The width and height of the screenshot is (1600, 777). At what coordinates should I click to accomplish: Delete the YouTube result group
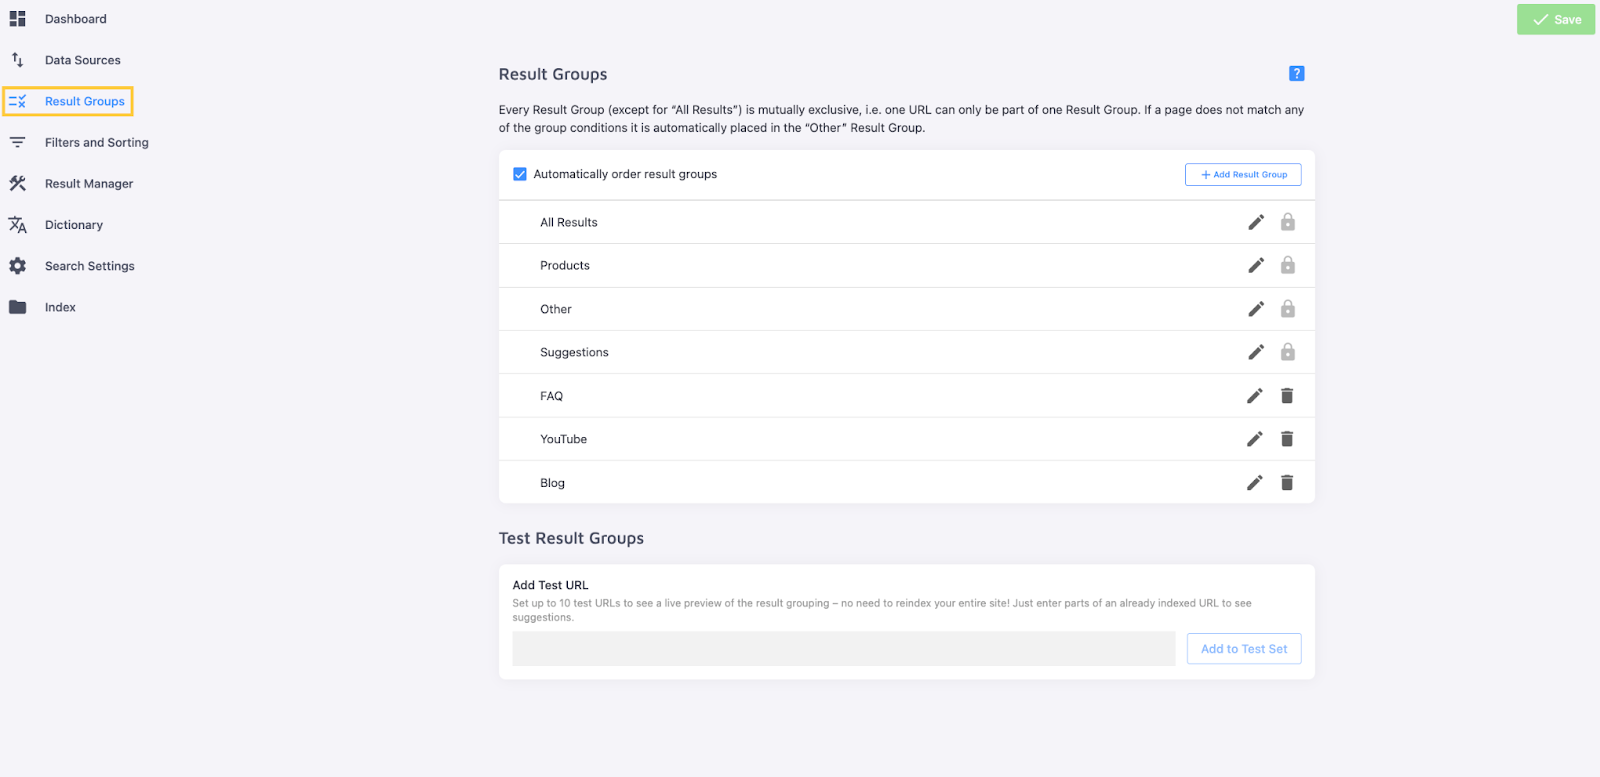[1287, 439]
